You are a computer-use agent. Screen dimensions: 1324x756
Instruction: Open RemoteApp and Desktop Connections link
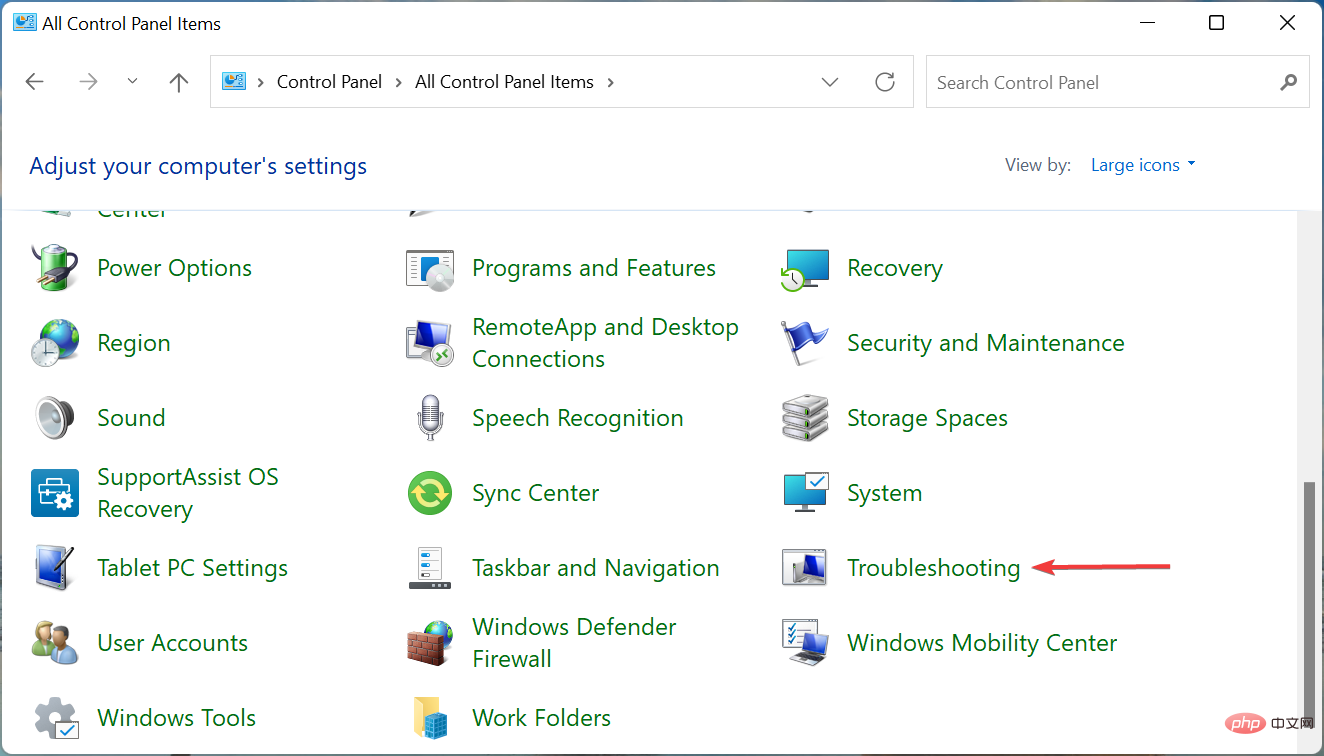click(x=605, y=343)
